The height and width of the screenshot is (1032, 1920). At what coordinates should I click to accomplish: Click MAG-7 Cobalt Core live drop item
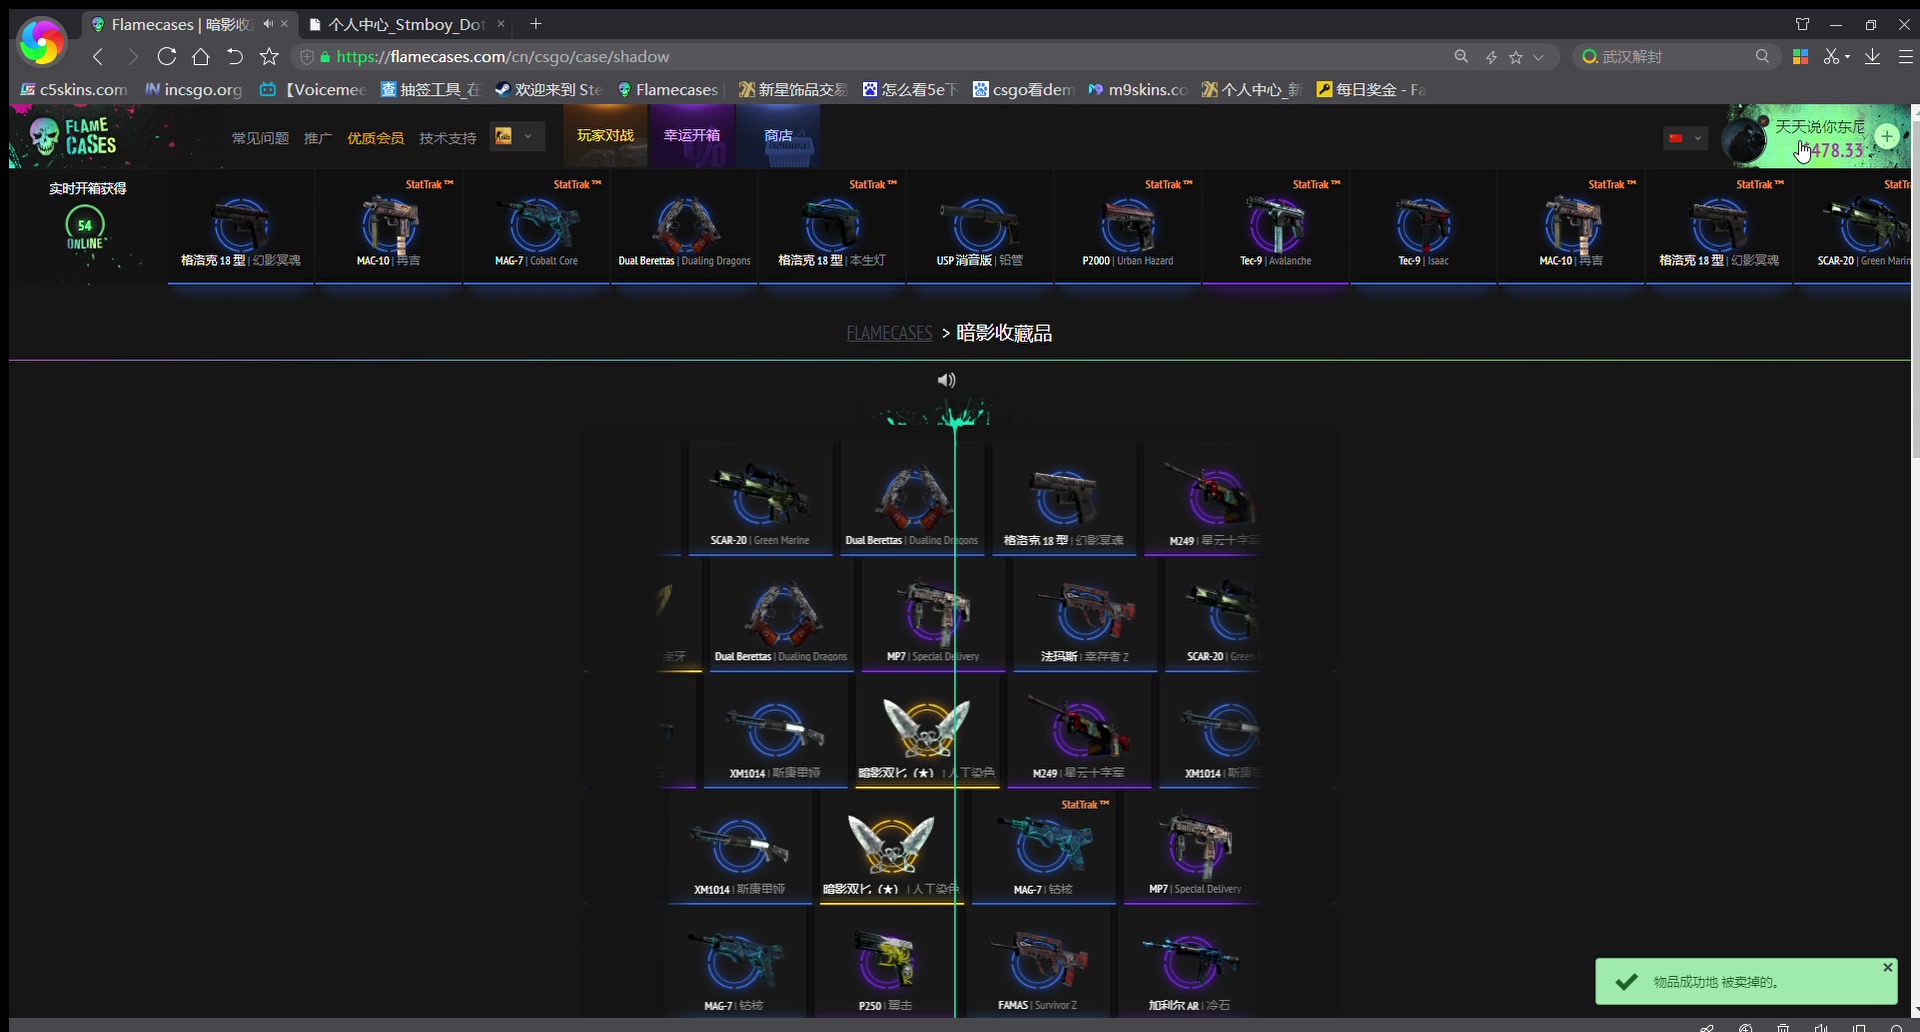[x=537, y=228]
